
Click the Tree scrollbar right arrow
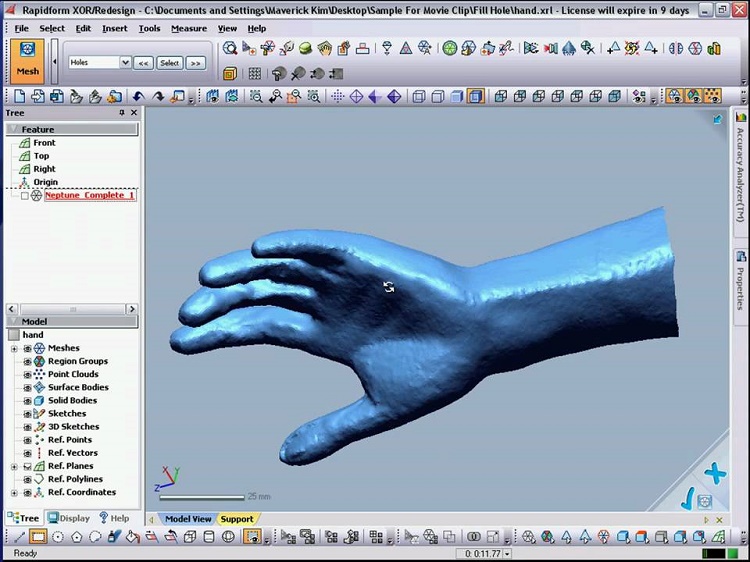(x=132, y=309)
